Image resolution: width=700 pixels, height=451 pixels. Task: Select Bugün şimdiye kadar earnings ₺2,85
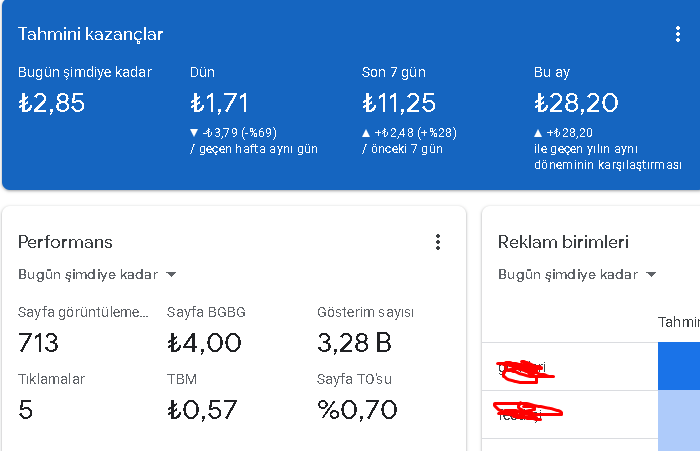click(x=51, y=103)
